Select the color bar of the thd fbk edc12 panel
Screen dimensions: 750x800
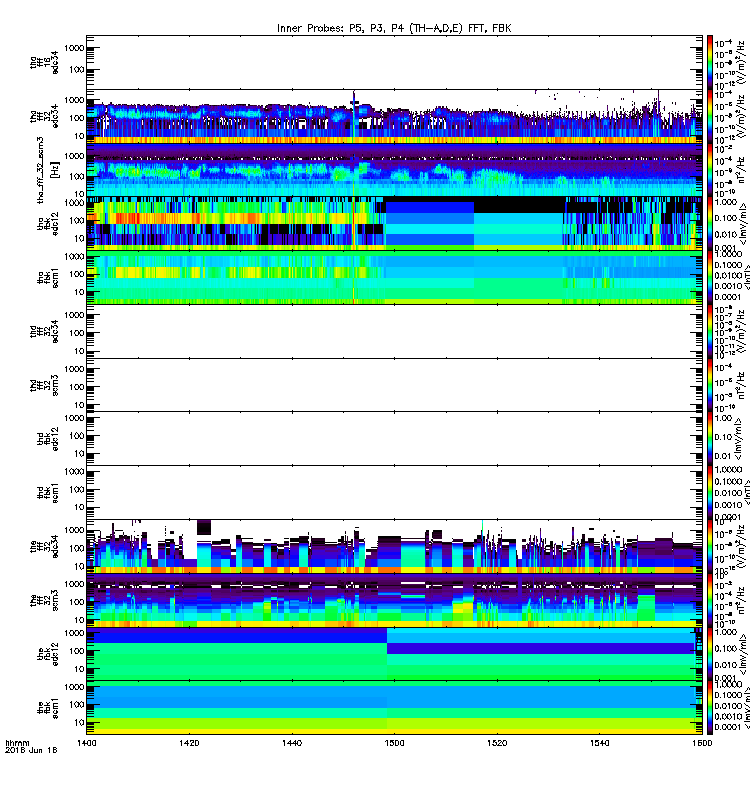click(x=710, y=439)
